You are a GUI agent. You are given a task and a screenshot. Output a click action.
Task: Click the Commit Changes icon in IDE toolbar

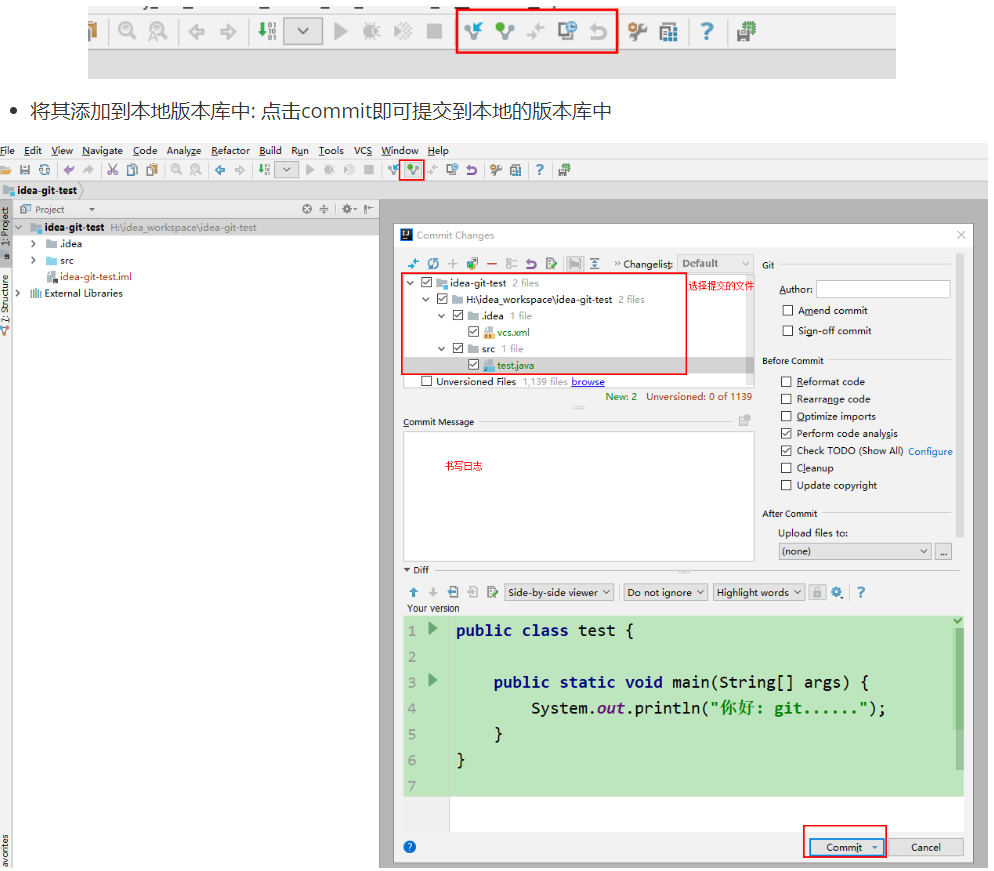(x=412, y=170)
